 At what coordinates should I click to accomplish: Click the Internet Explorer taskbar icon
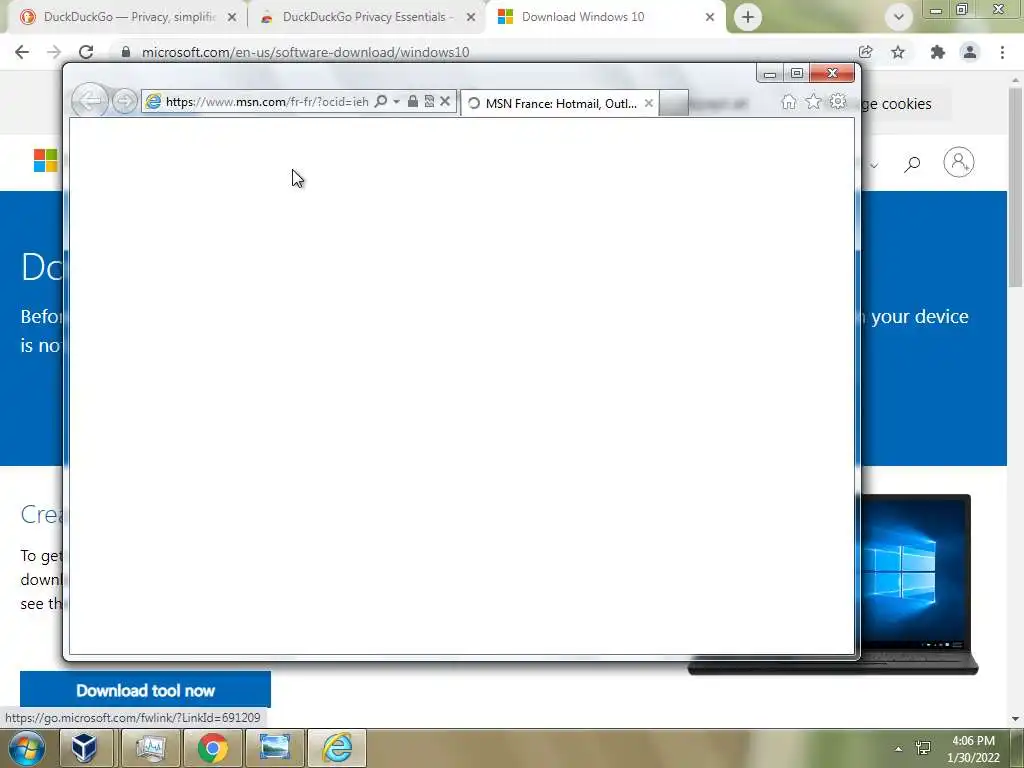[x=337, y=748]
